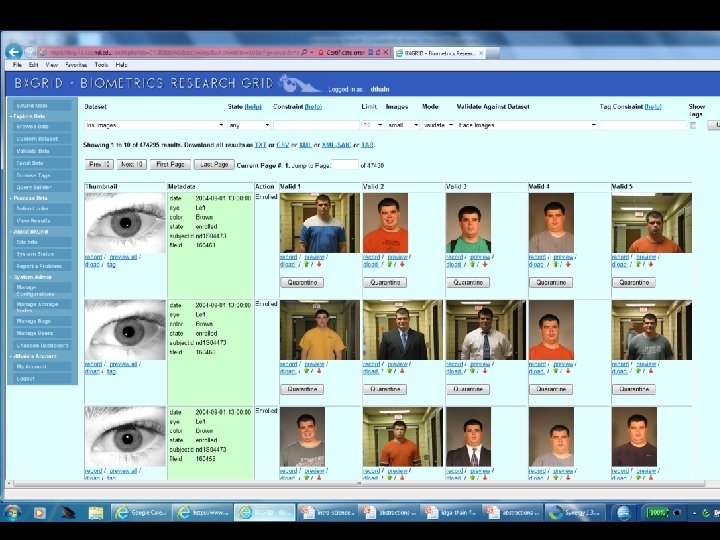Click the Constraint text field
Viewport: 720px width, 540px height.
coord(316,125)
